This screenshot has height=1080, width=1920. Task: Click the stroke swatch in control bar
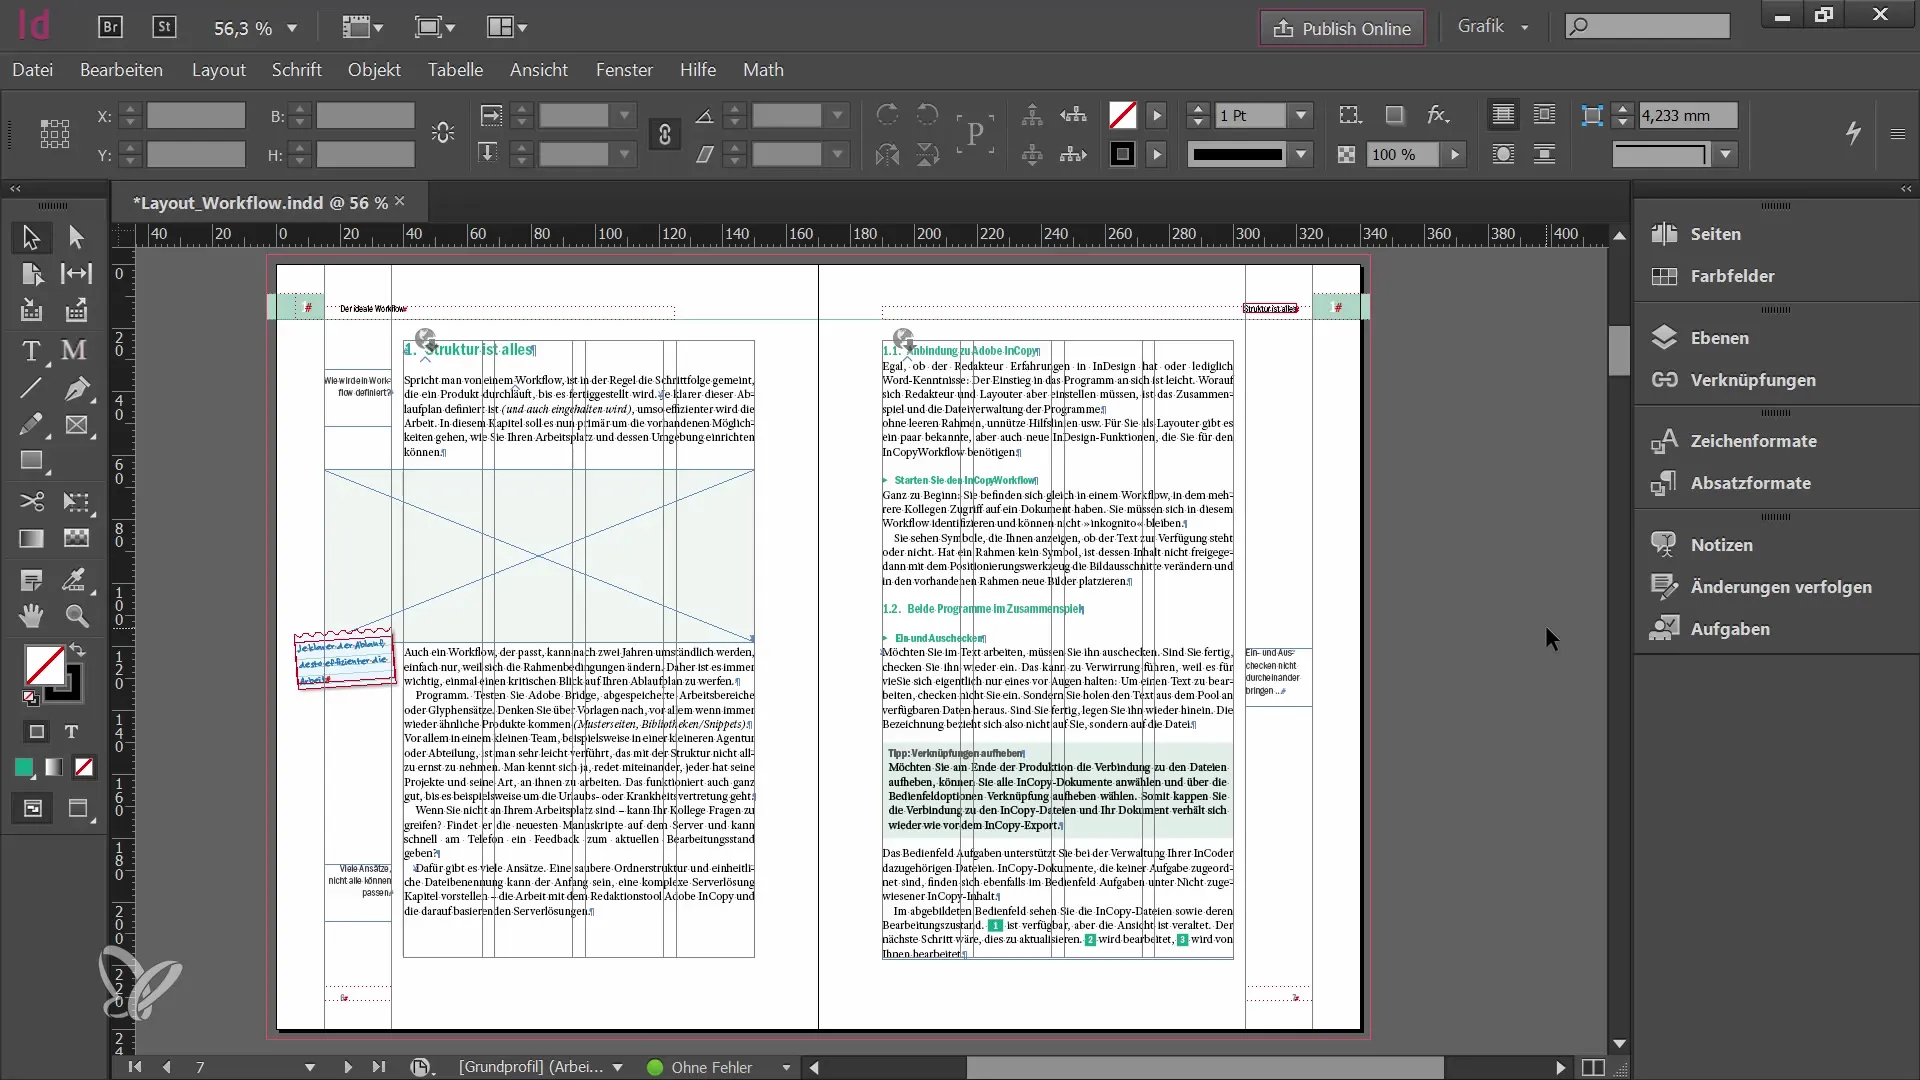pos(1122,154)
